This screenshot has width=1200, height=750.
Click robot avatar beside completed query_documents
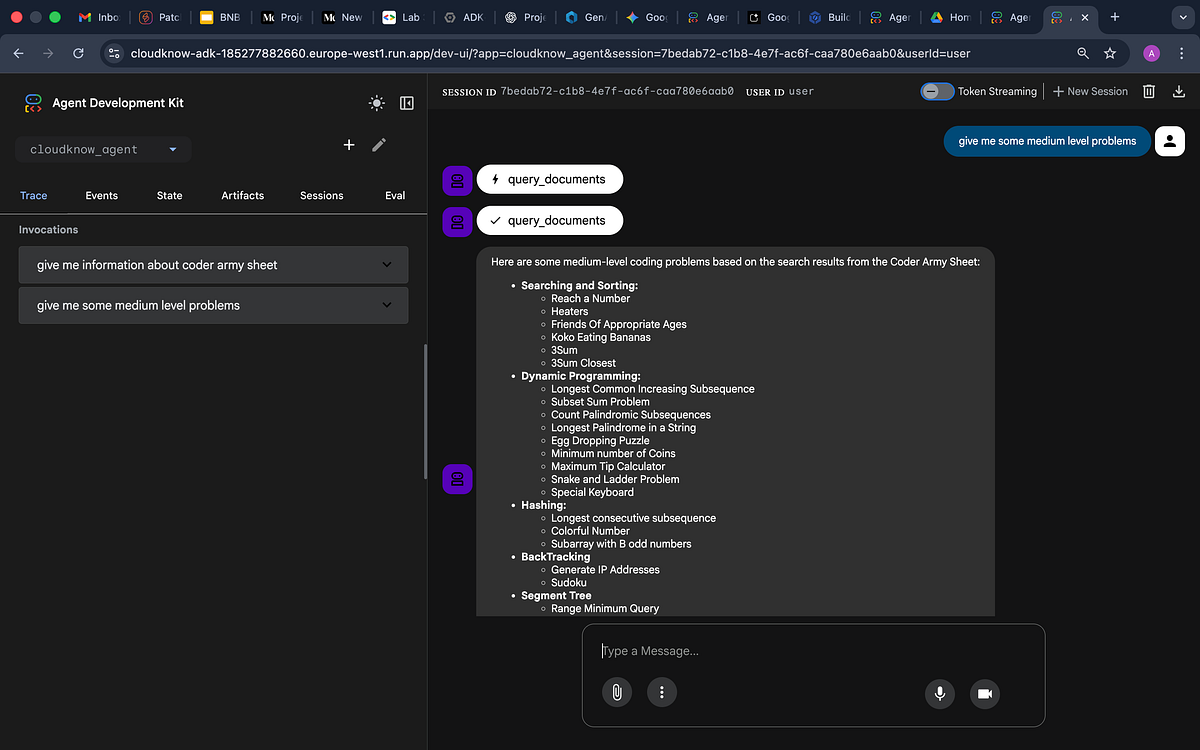(x=457, y=221)
